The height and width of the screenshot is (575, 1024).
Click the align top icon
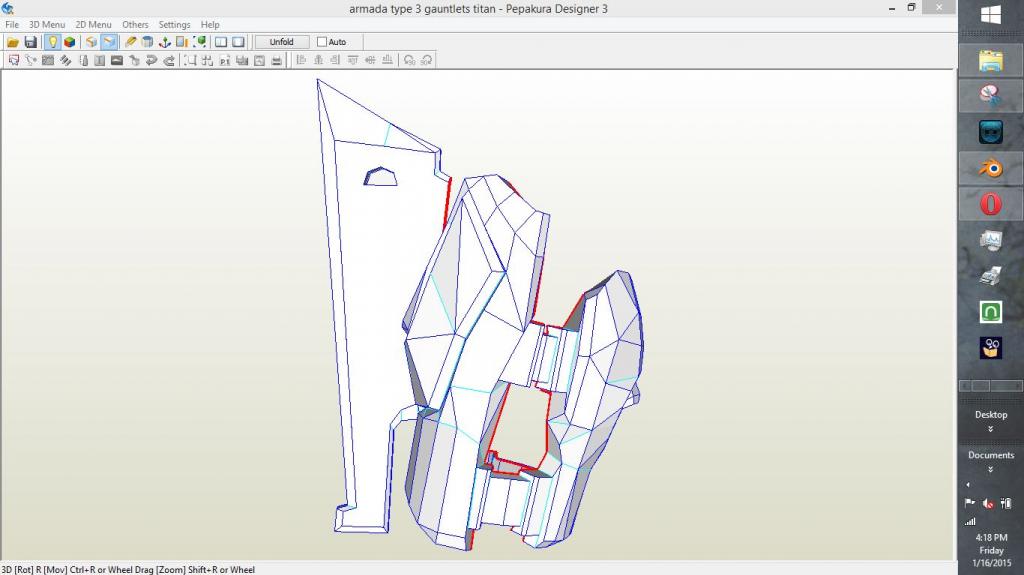[353, 60]
